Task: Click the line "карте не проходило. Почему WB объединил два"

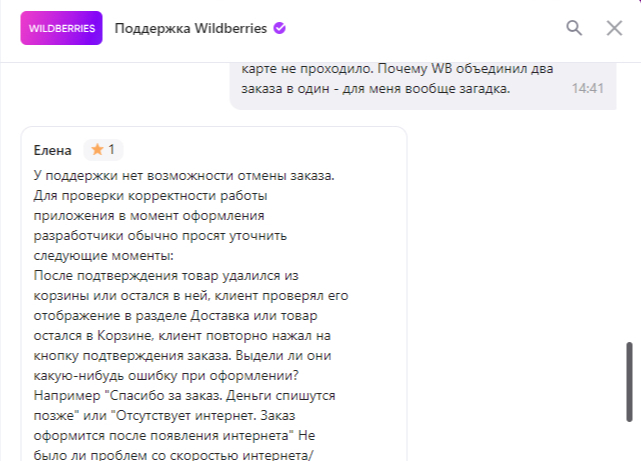Action: pyautogui.click(x=397, y=68)
